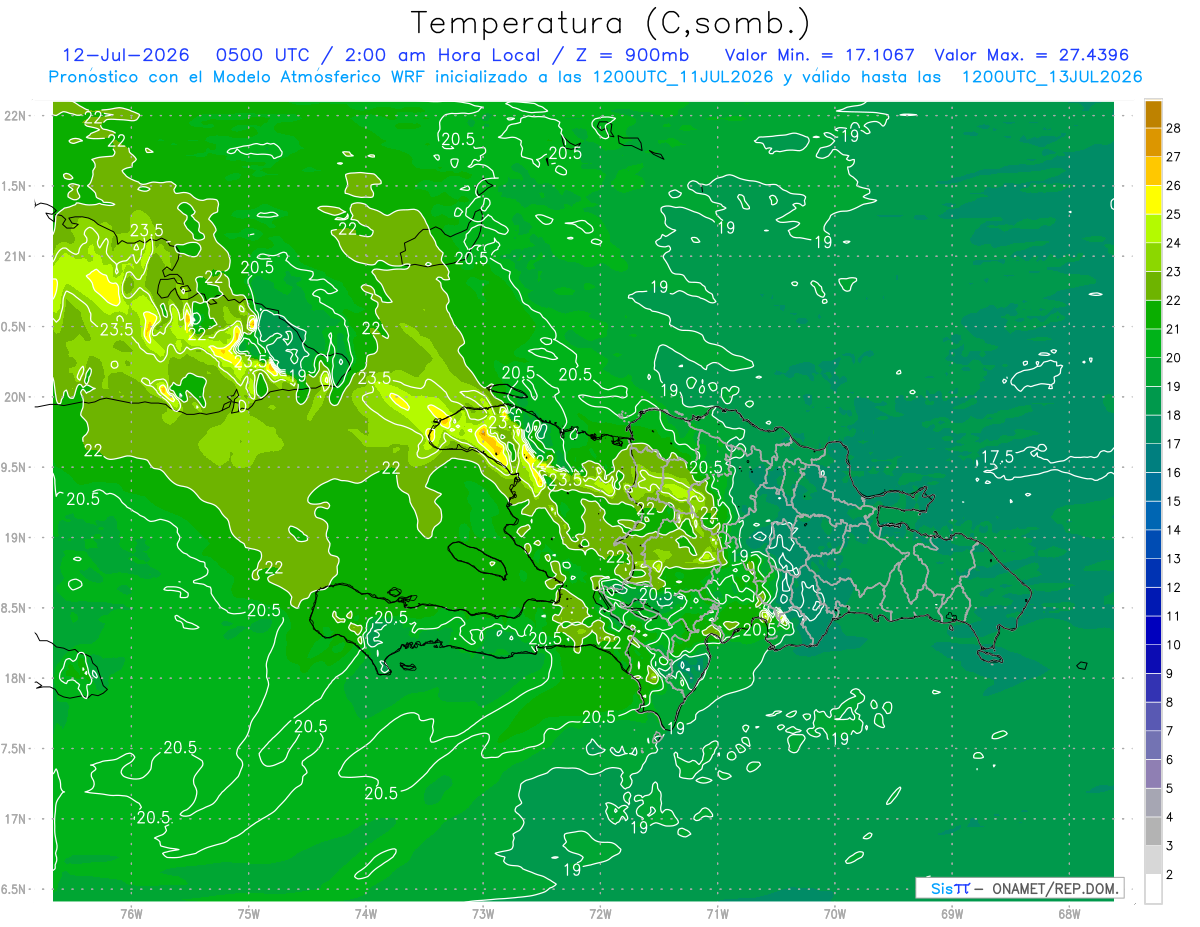
Task: Click the colorbar label "28"
Action: [x=1175, y=128]
